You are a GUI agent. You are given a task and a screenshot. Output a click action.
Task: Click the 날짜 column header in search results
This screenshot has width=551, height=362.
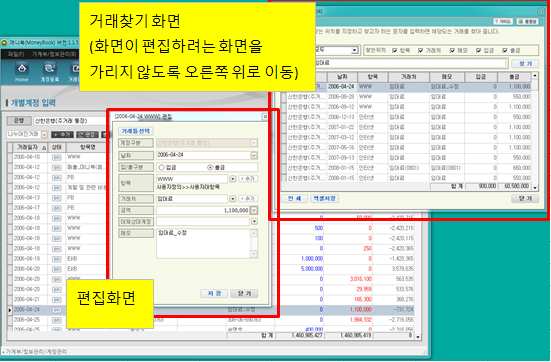coord(342,77)
